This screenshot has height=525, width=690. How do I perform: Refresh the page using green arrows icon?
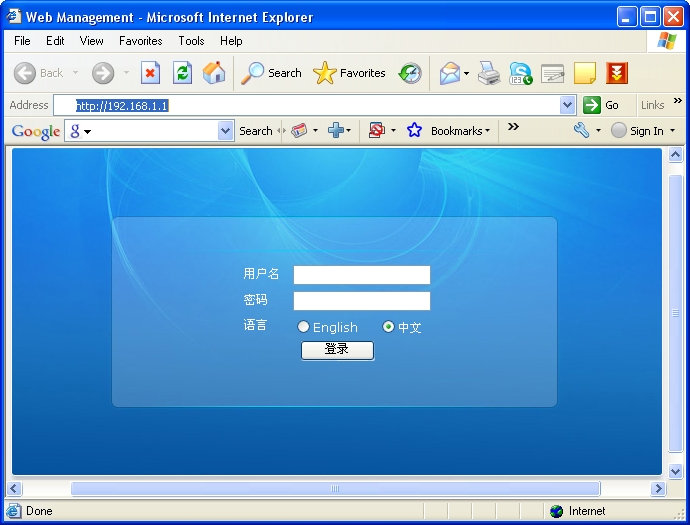[x=182, y=73]
